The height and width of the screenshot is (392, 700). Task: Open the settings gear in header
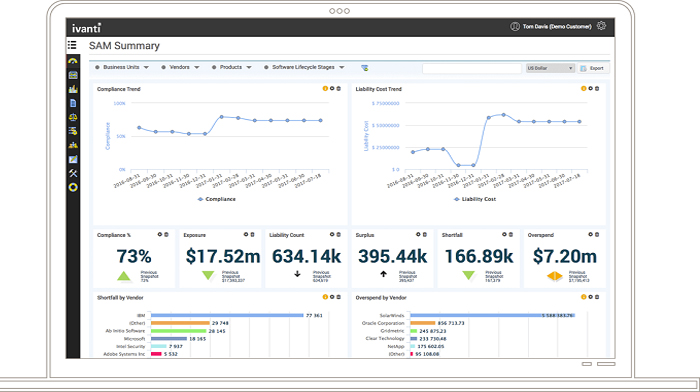tap(601, 26)
